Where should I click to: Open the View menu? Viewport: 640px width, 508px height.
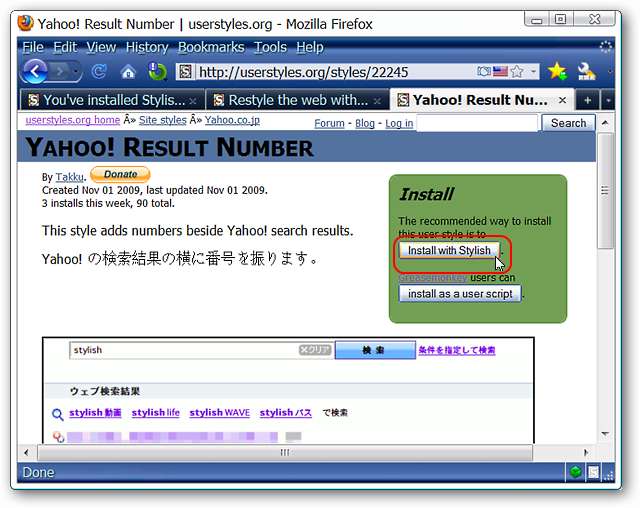[101, 47]
